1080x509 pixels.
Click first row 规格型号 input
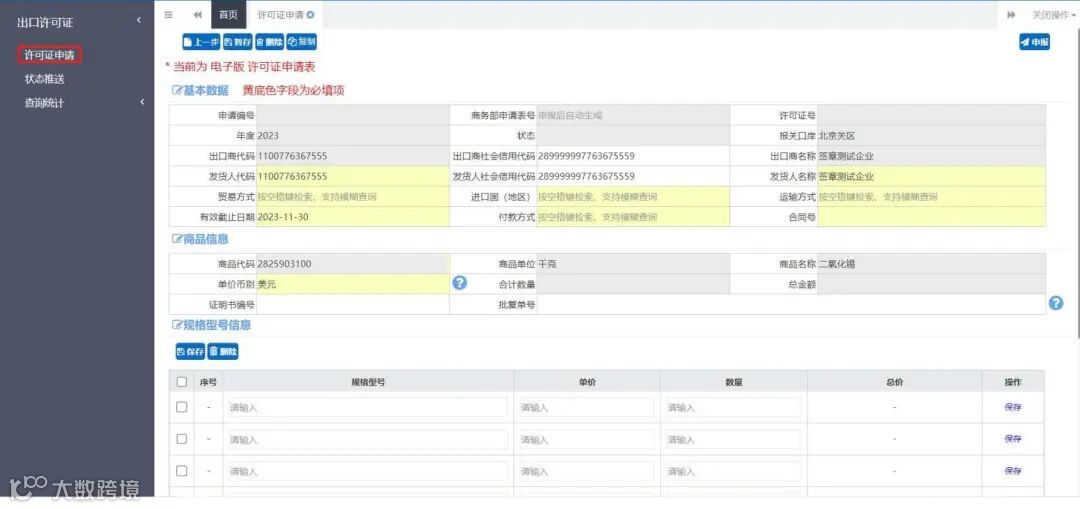pos(367,407)
